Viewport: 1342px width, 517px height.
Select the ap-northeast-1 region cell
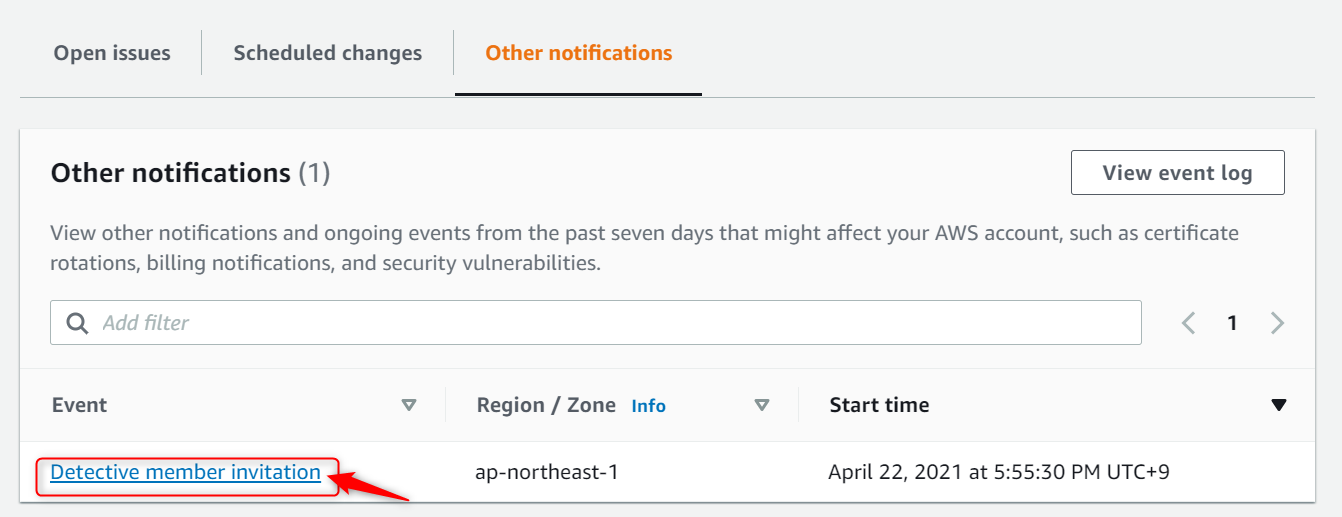click(546, 472)
